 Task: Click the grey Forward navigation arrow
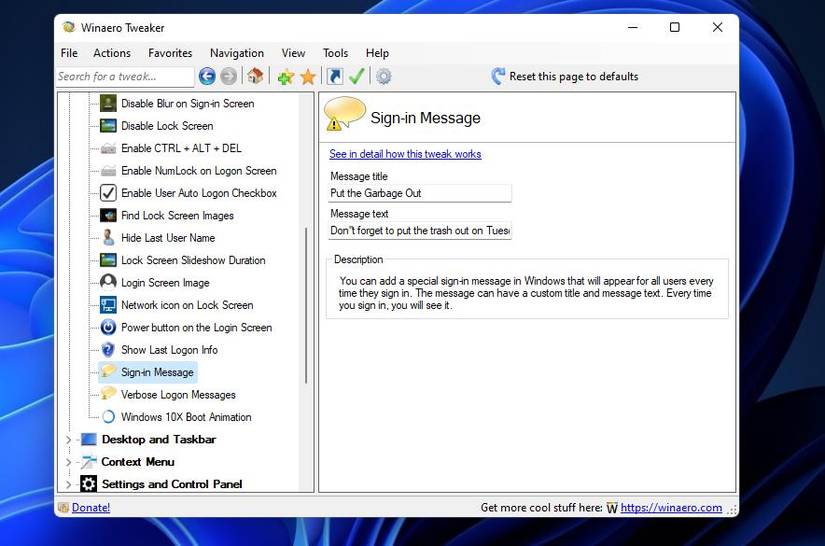point(228,77)
